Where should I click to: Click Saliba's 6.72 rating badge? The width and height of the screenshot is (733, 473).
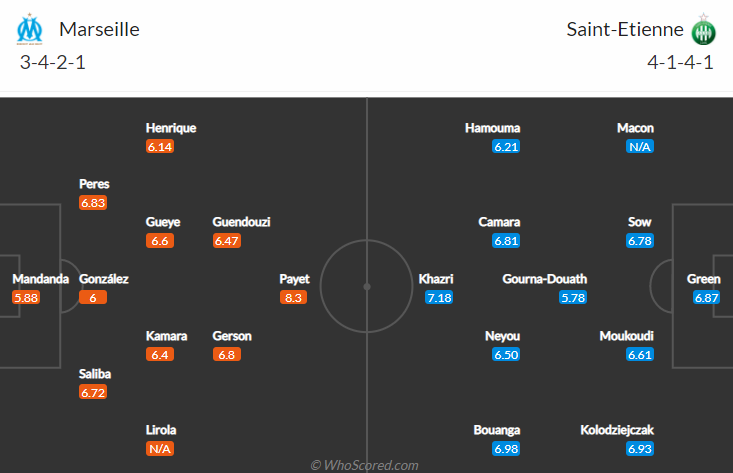(93, 392)
